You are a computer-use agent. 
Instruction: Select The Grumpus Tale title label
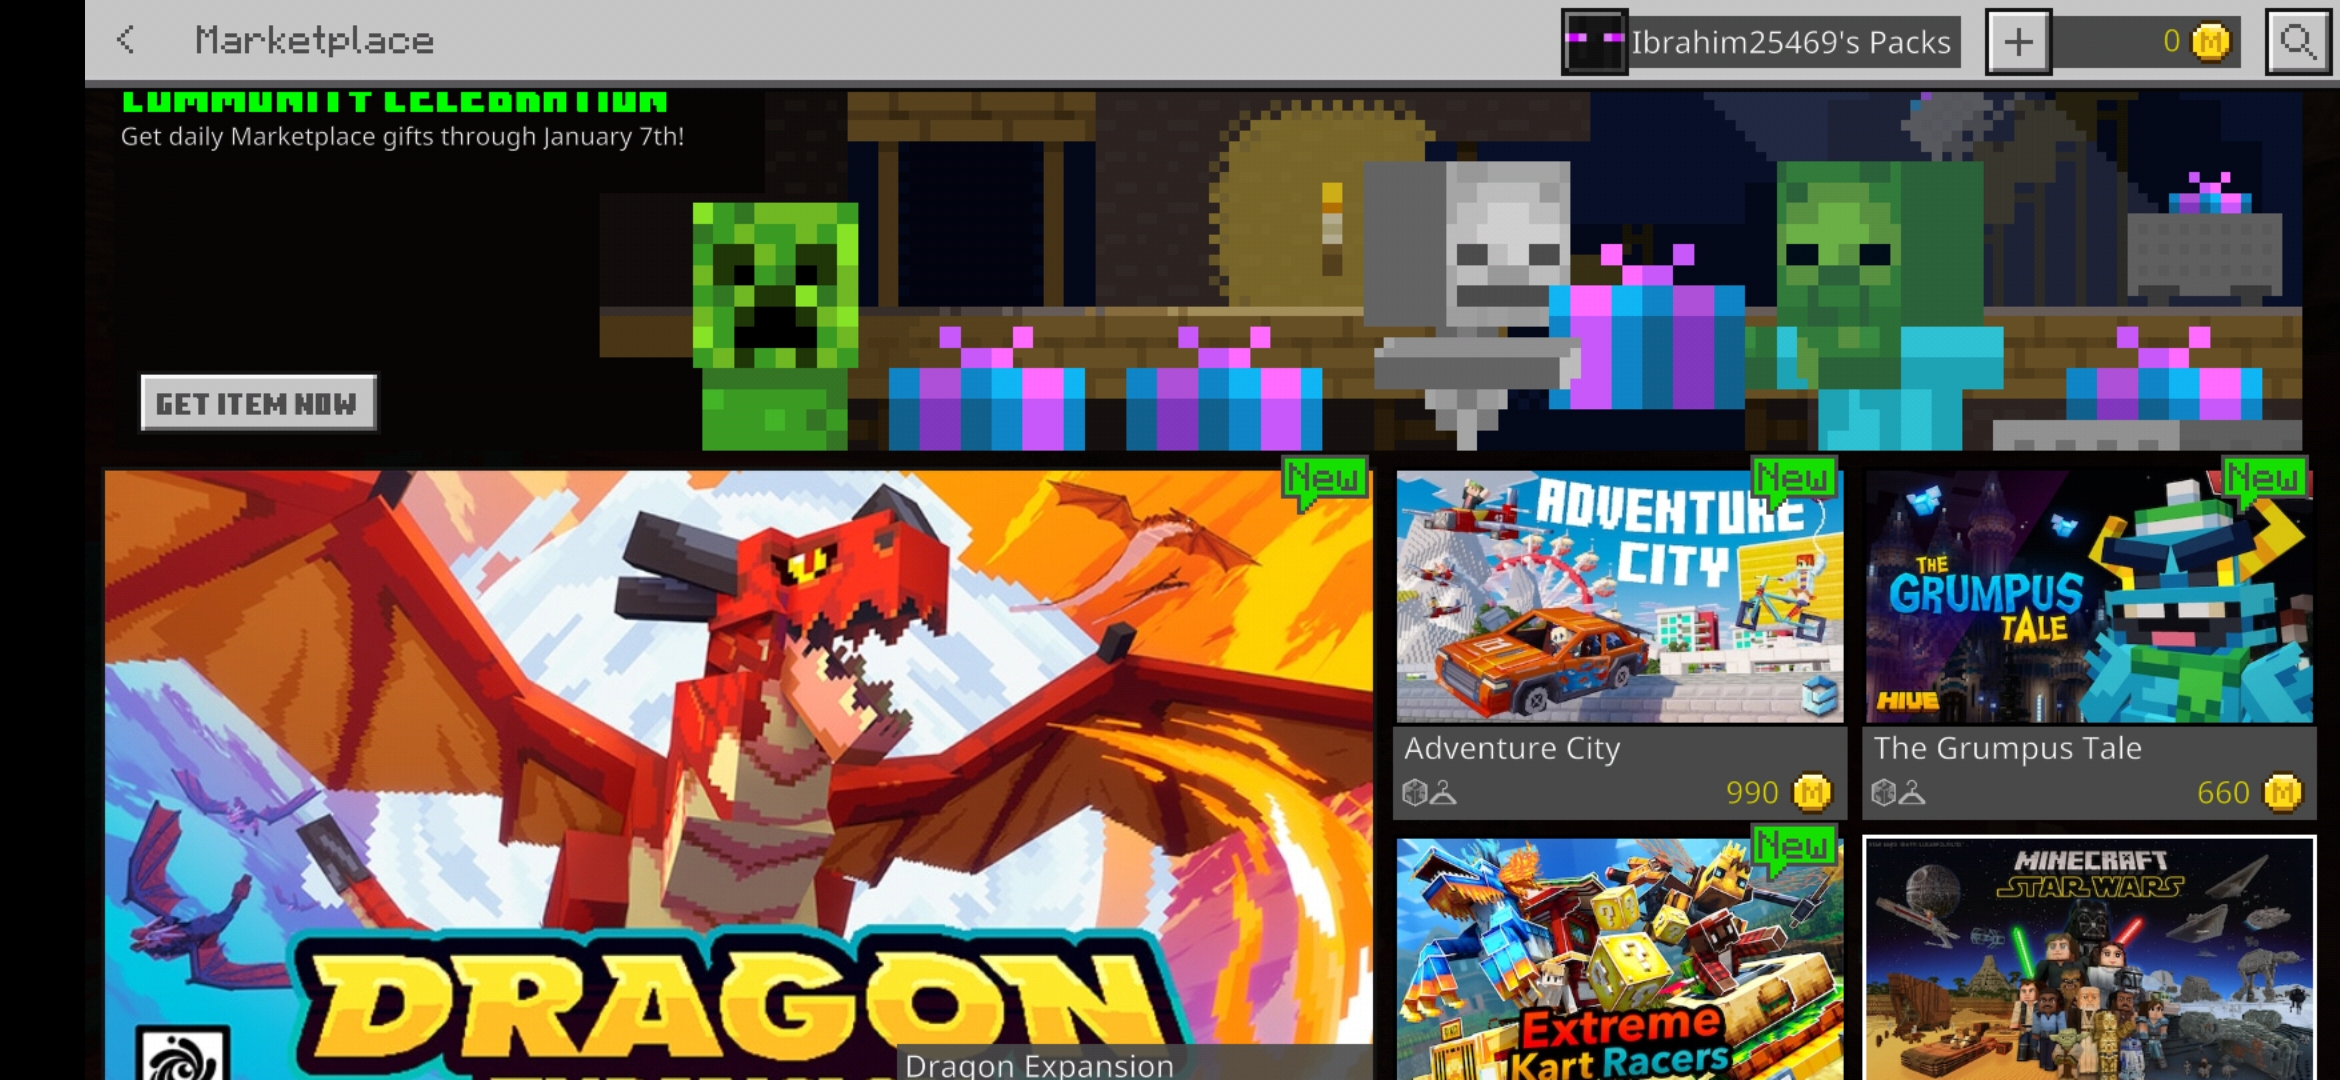[x=2007, y=748]
